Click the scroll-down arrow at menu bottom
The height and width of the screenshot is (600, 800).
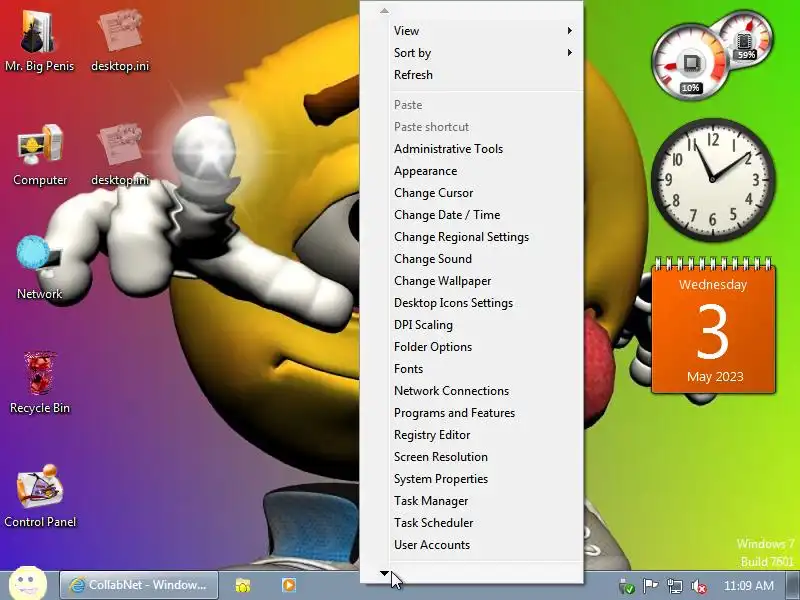point(384,573)
